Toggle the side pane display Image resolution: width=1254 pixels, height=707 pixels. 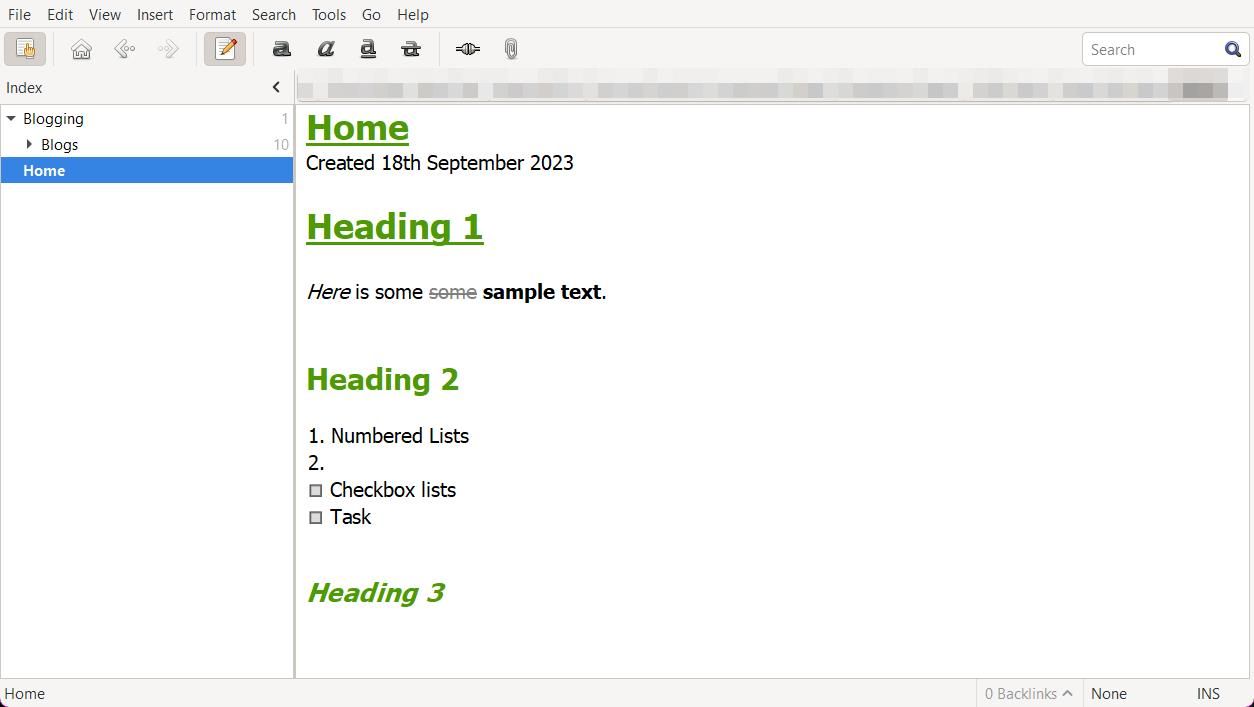tap(25, 49)
